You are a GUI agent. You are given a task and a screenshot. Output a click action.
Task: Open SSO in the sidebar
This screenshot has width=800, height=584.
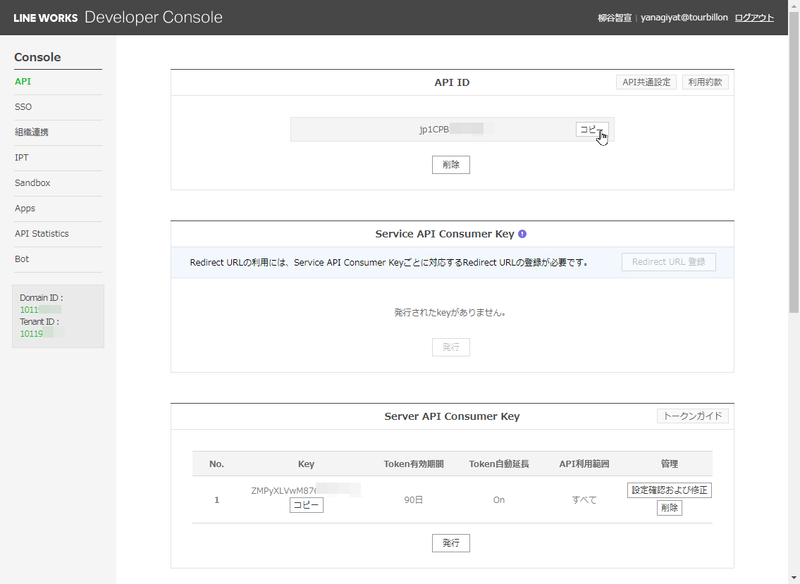click(x=24, y=106)
